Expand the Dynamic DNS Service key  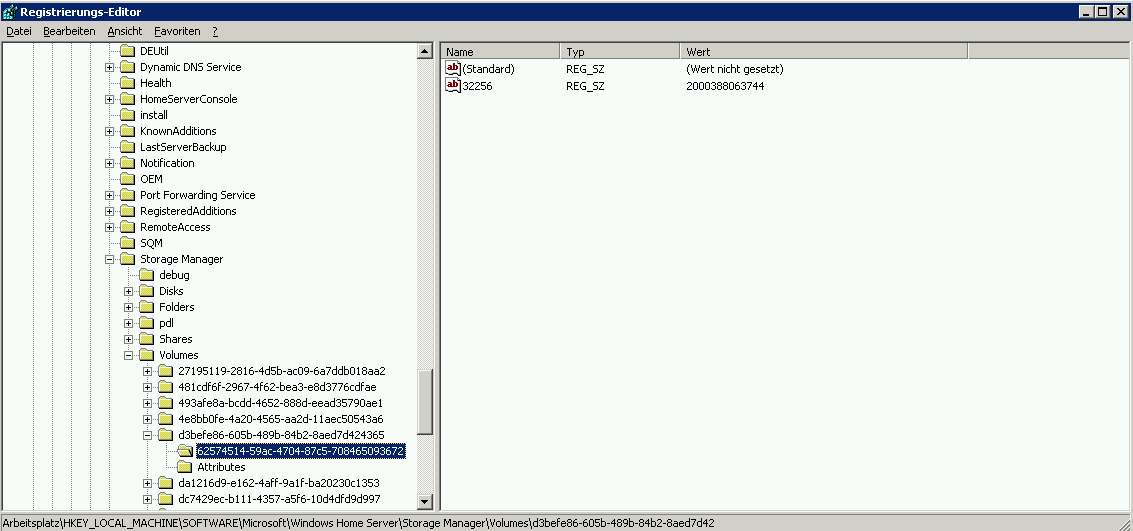(109, 67)
